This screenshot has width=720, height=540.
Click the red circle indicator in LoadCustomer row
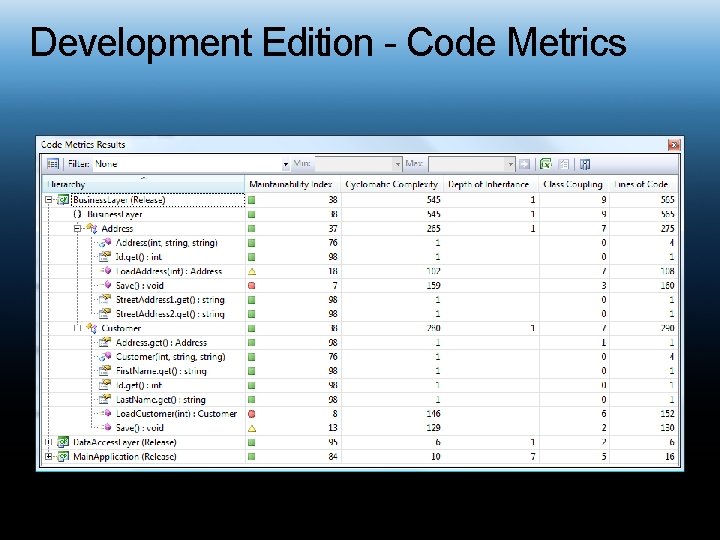point(252,414)
